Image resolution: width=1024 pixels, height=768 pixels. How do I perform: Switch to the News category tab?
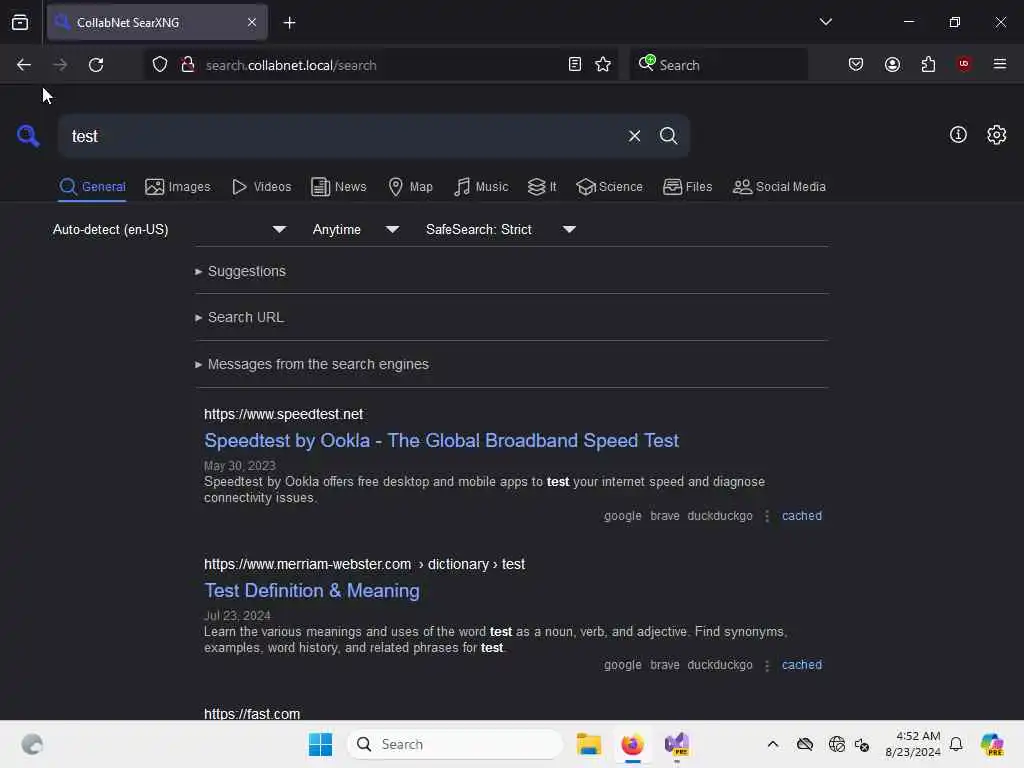(x=339, y=187)
